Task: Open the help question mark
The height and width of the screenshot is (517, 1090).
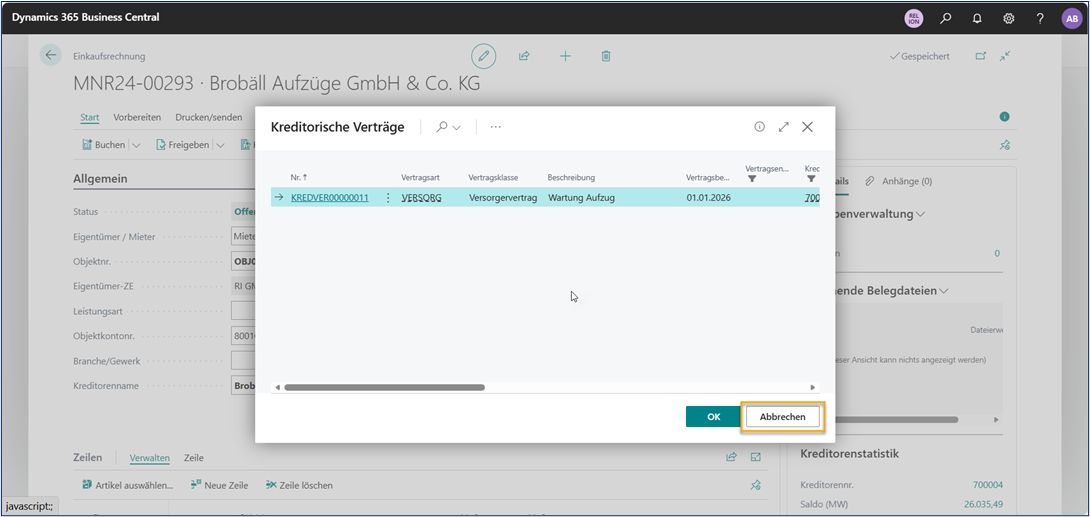Action: 1040,18
